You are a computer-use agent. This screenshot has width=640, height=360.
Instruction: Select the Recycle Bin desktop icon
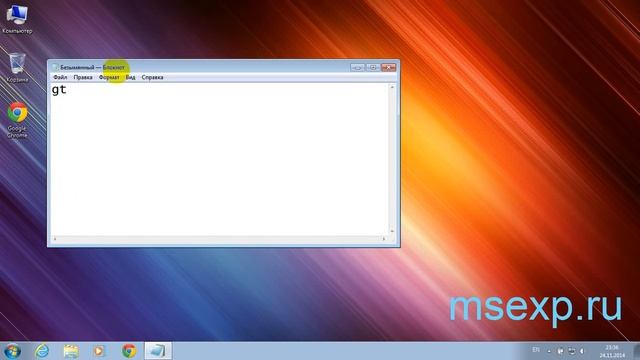pyautogui.click(x=17, y=67)
